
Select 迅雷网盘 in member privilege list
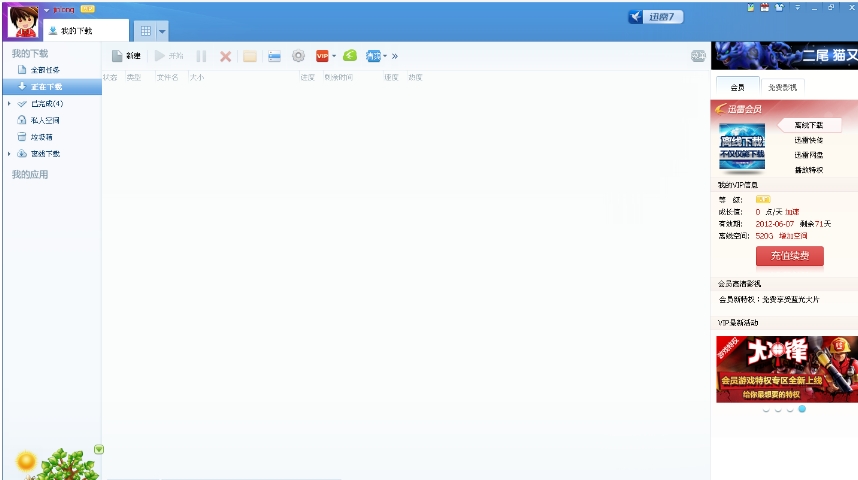809,155
